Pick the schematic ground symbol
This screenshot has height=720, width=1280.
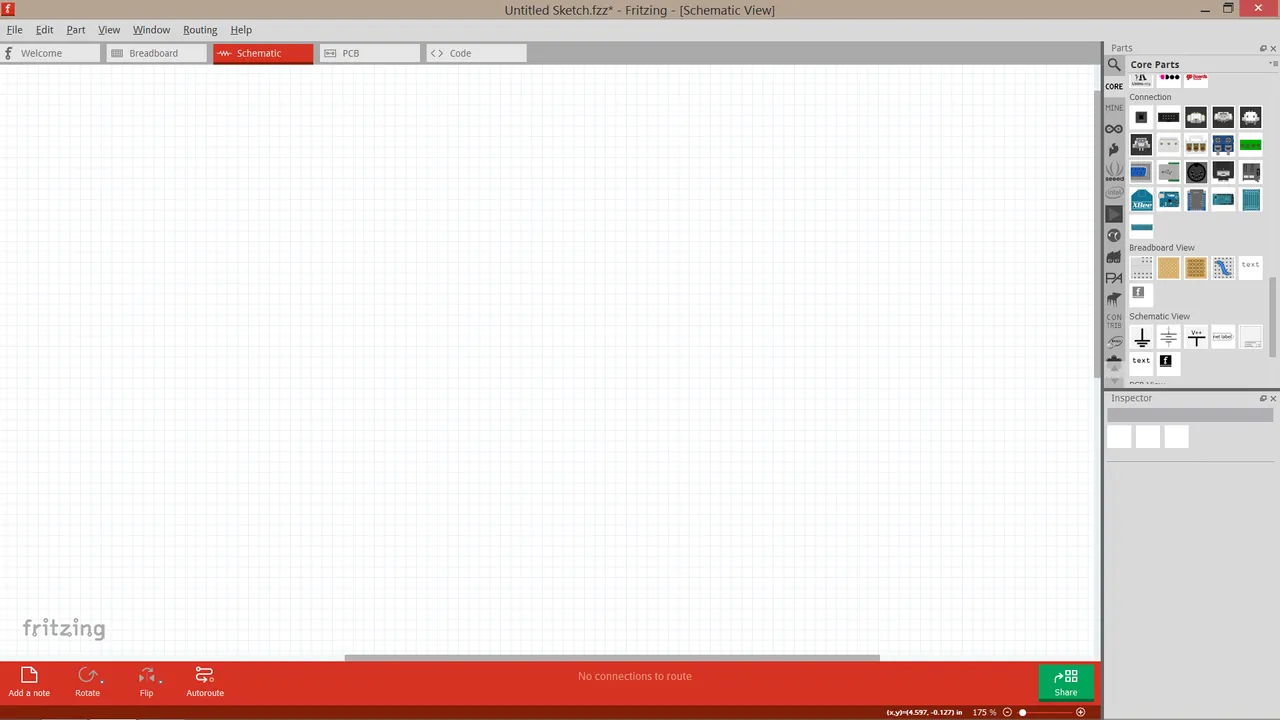(1141, 338)
